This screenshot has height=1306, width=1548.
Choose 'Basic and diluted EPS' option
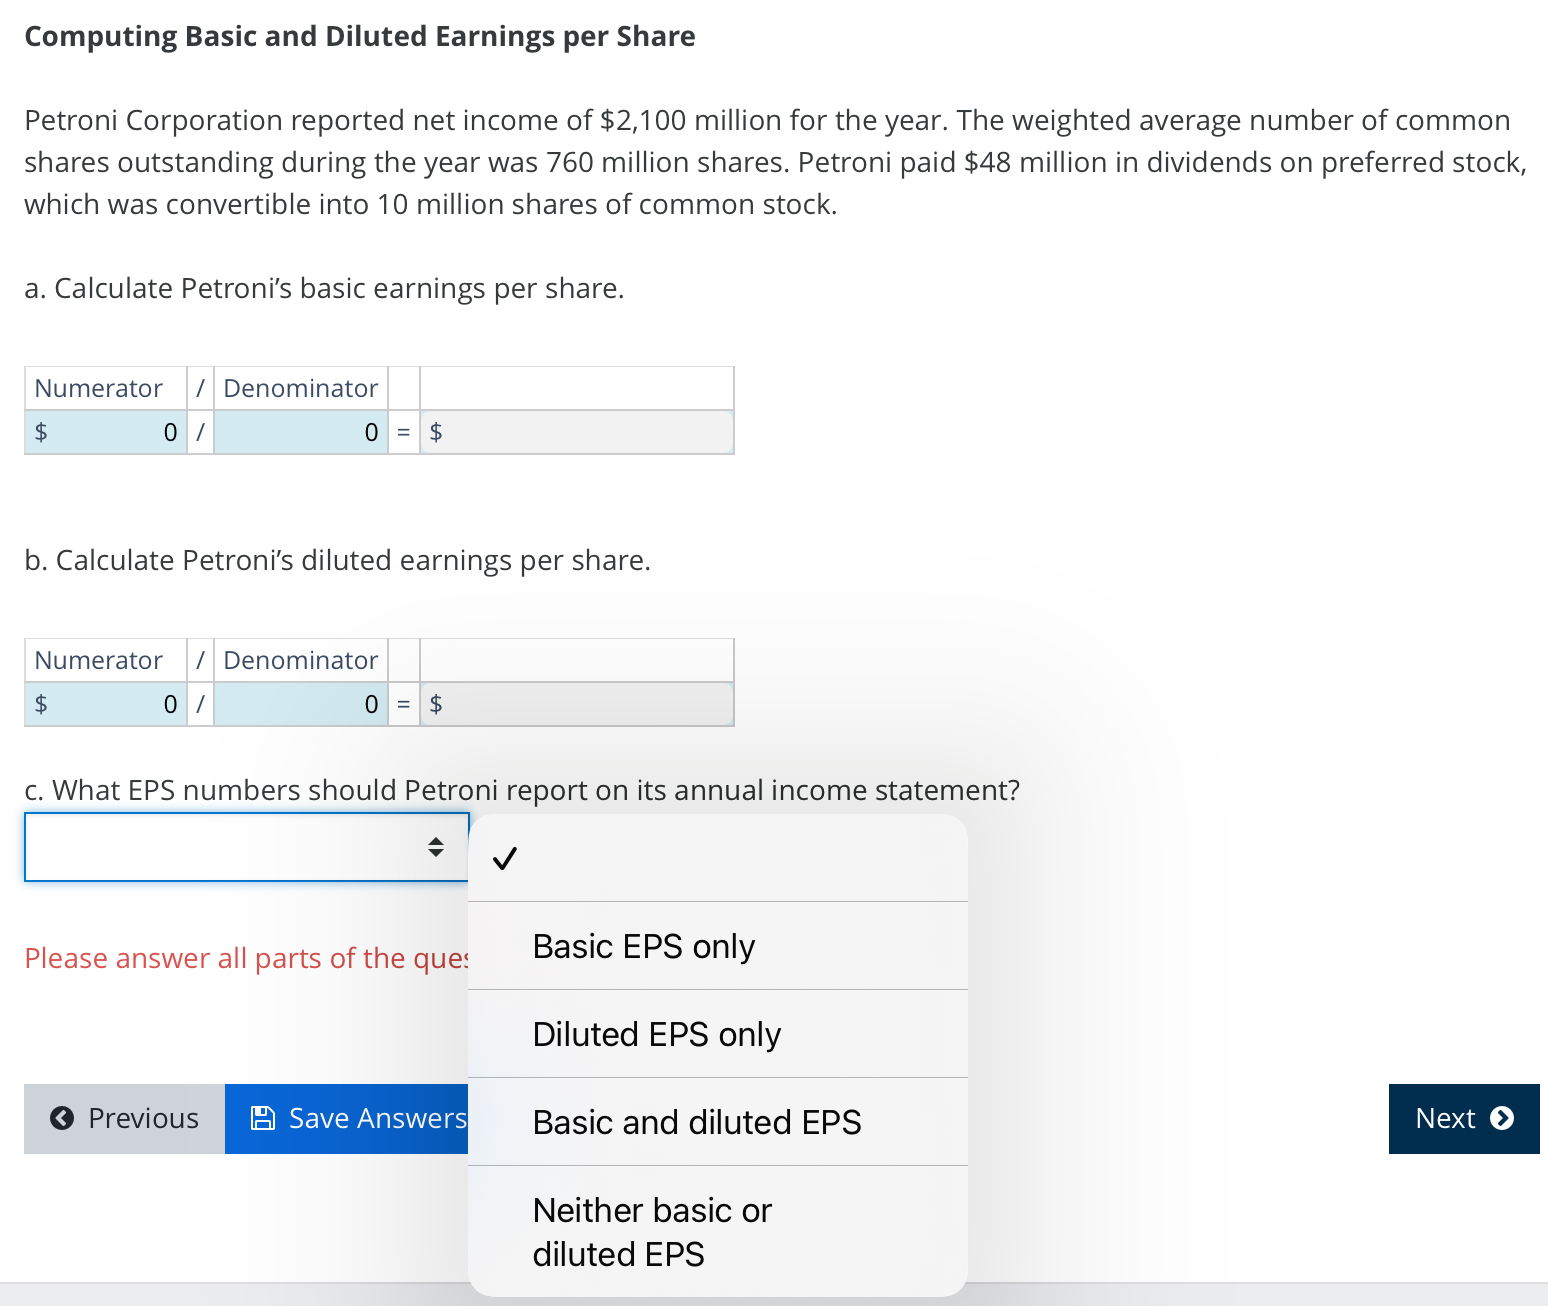(696, 1121)
